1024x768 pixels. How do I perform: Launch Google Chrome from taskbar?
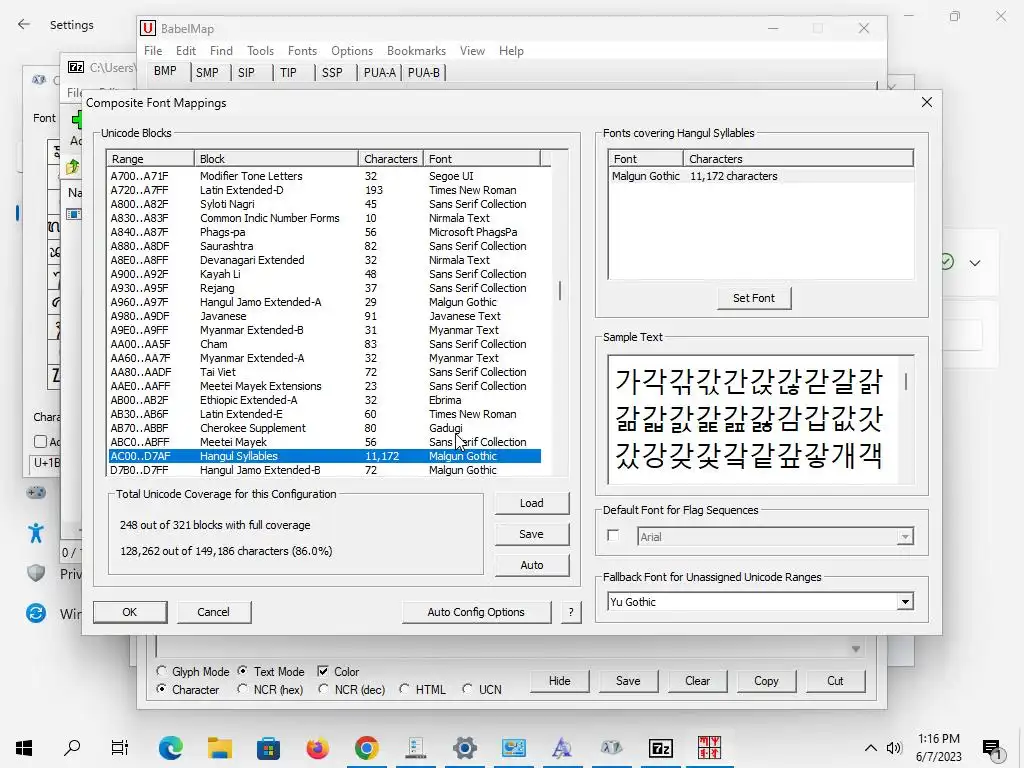pos(367,747)
